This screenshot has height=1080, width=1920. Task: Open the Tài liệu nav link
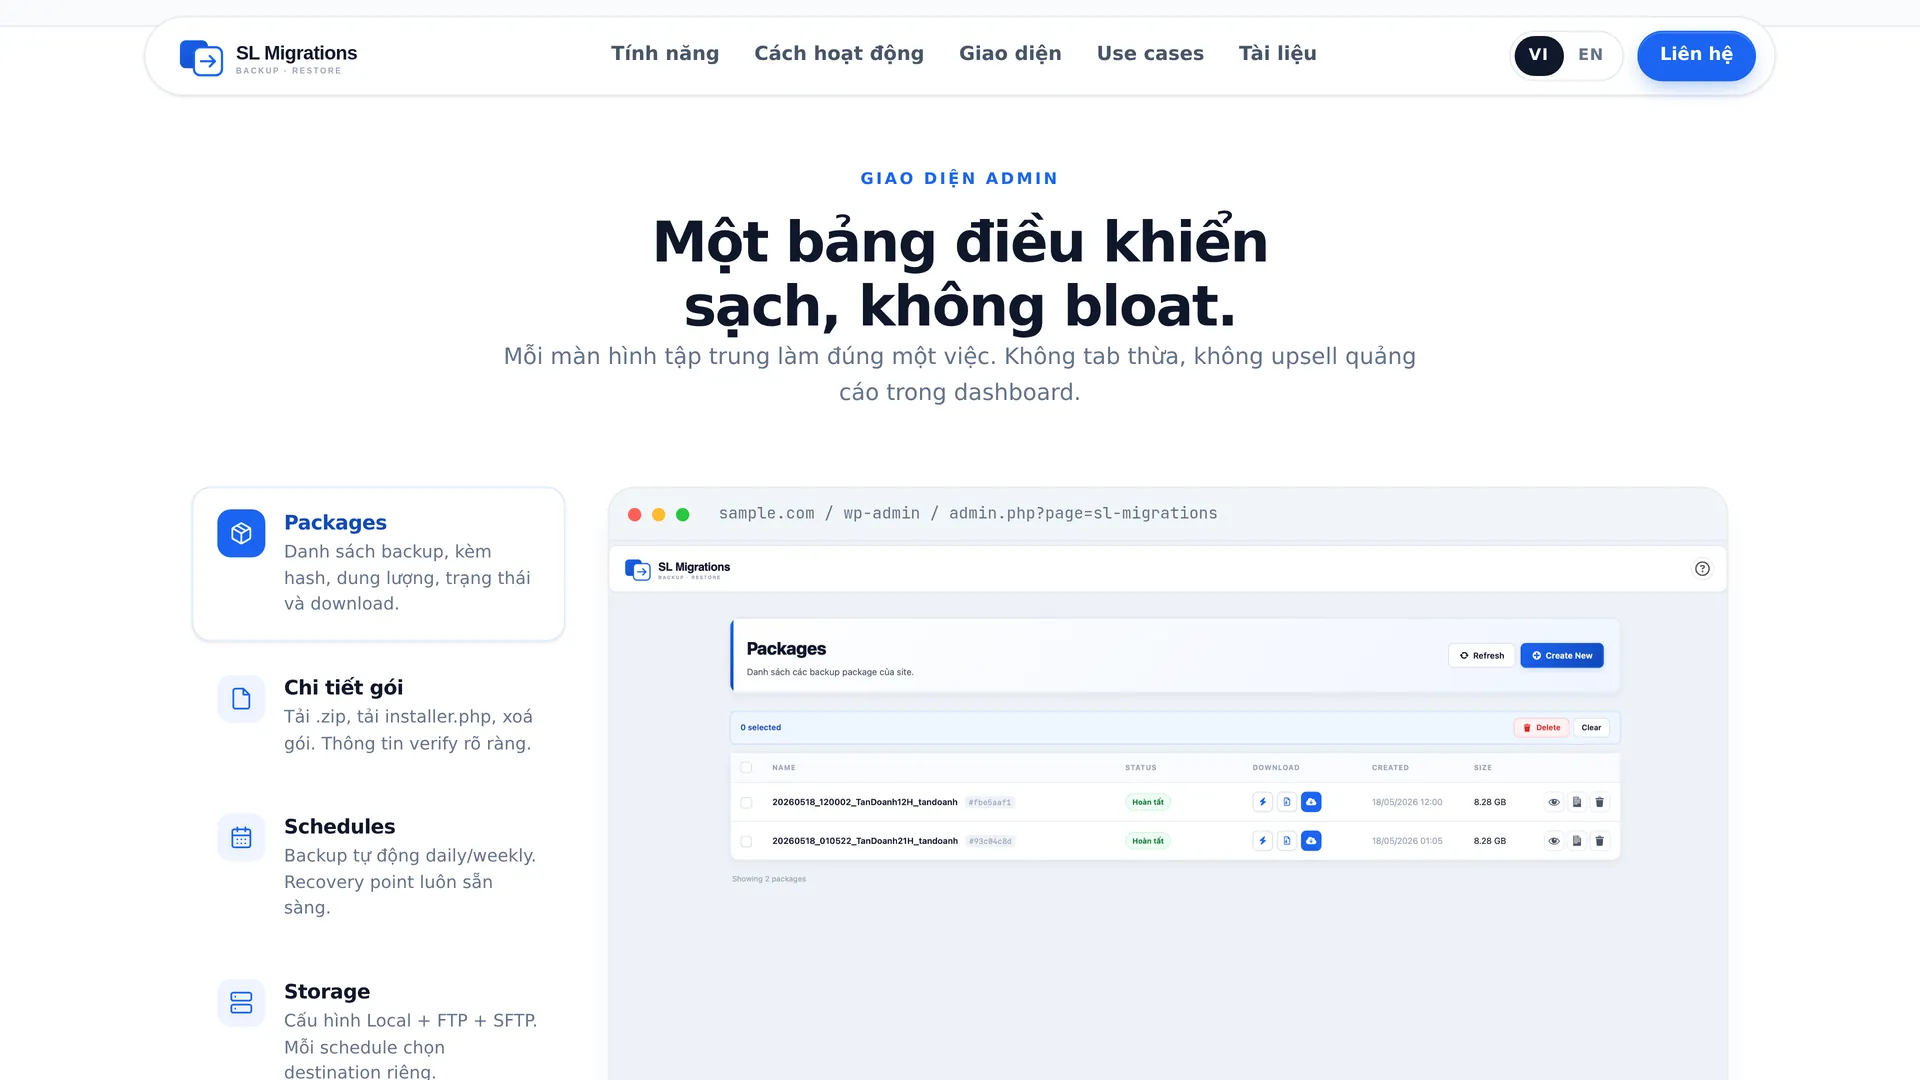coord(1277,54)
